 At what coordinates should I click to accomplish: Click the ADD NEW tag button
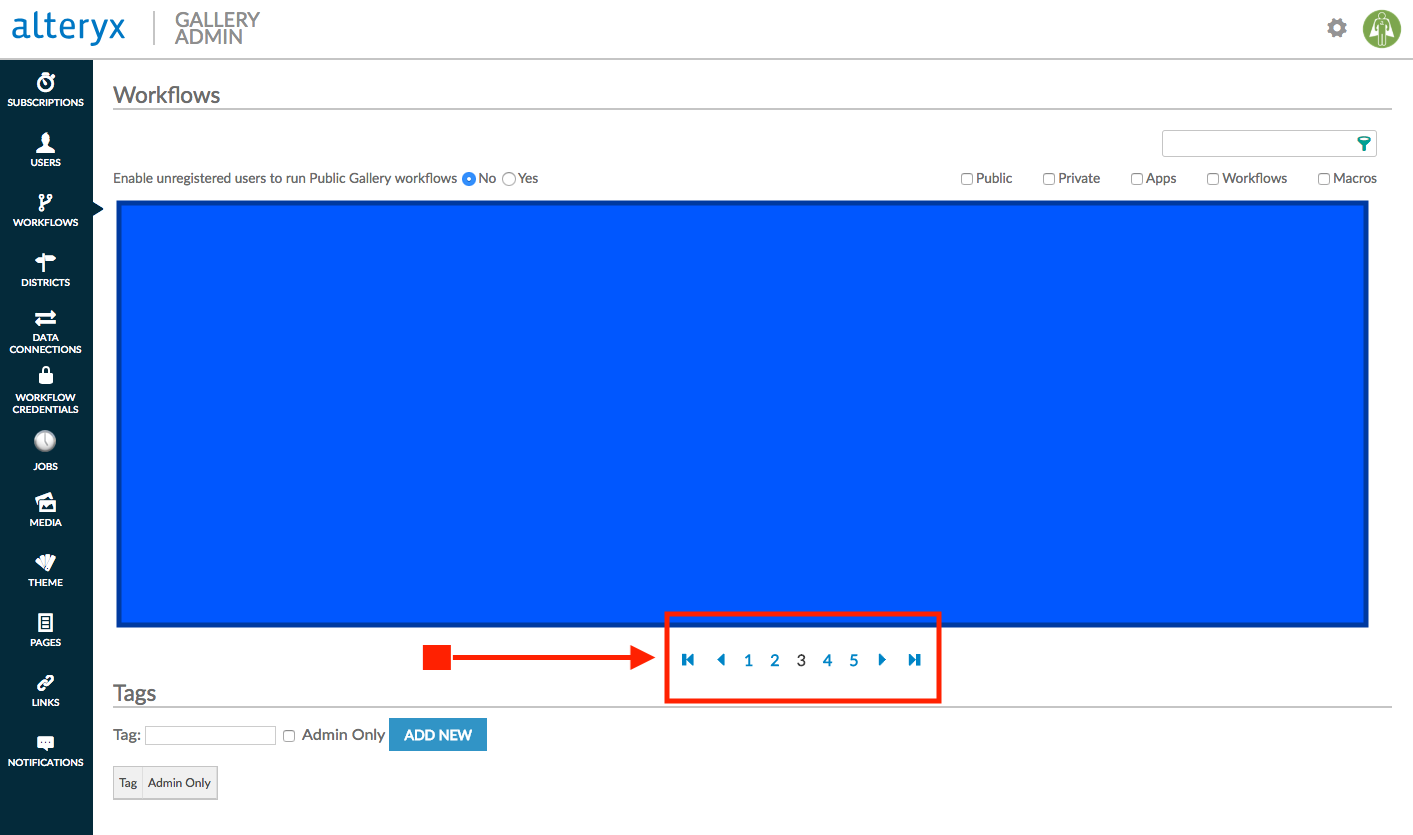pos(438,734)
